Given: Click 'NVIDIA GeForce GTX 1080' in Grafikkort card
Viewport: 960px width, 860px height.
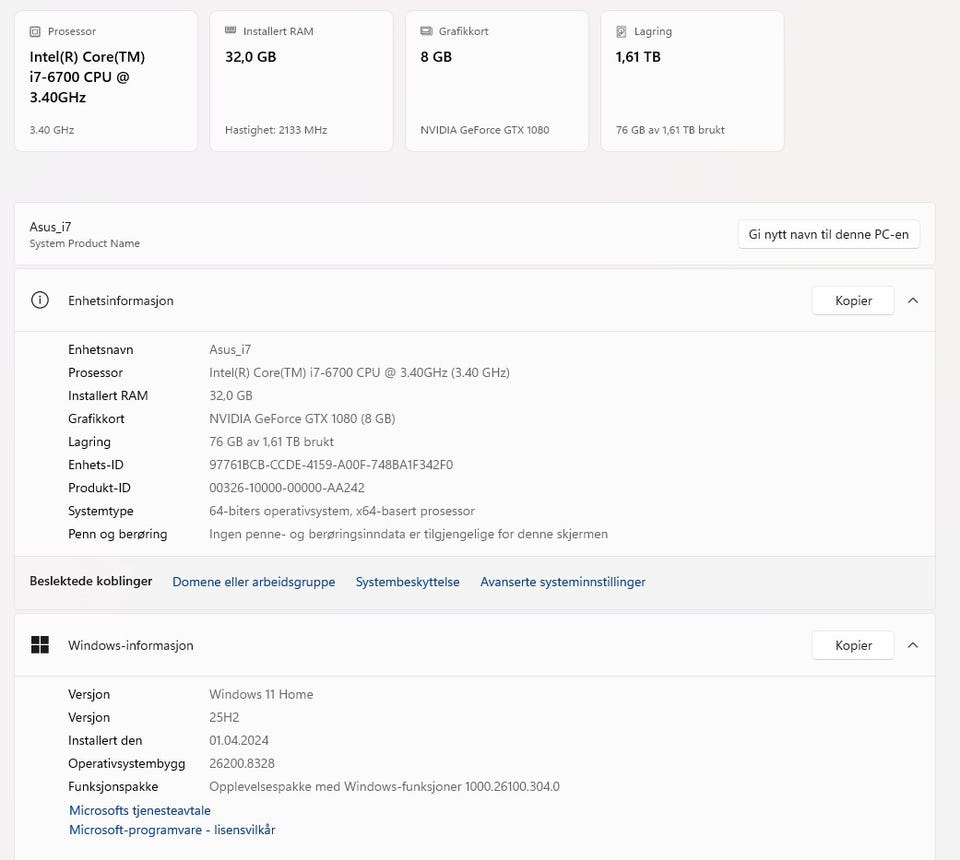Looking at the screenshot, I should pyautogui.click(x=485, y=130).
